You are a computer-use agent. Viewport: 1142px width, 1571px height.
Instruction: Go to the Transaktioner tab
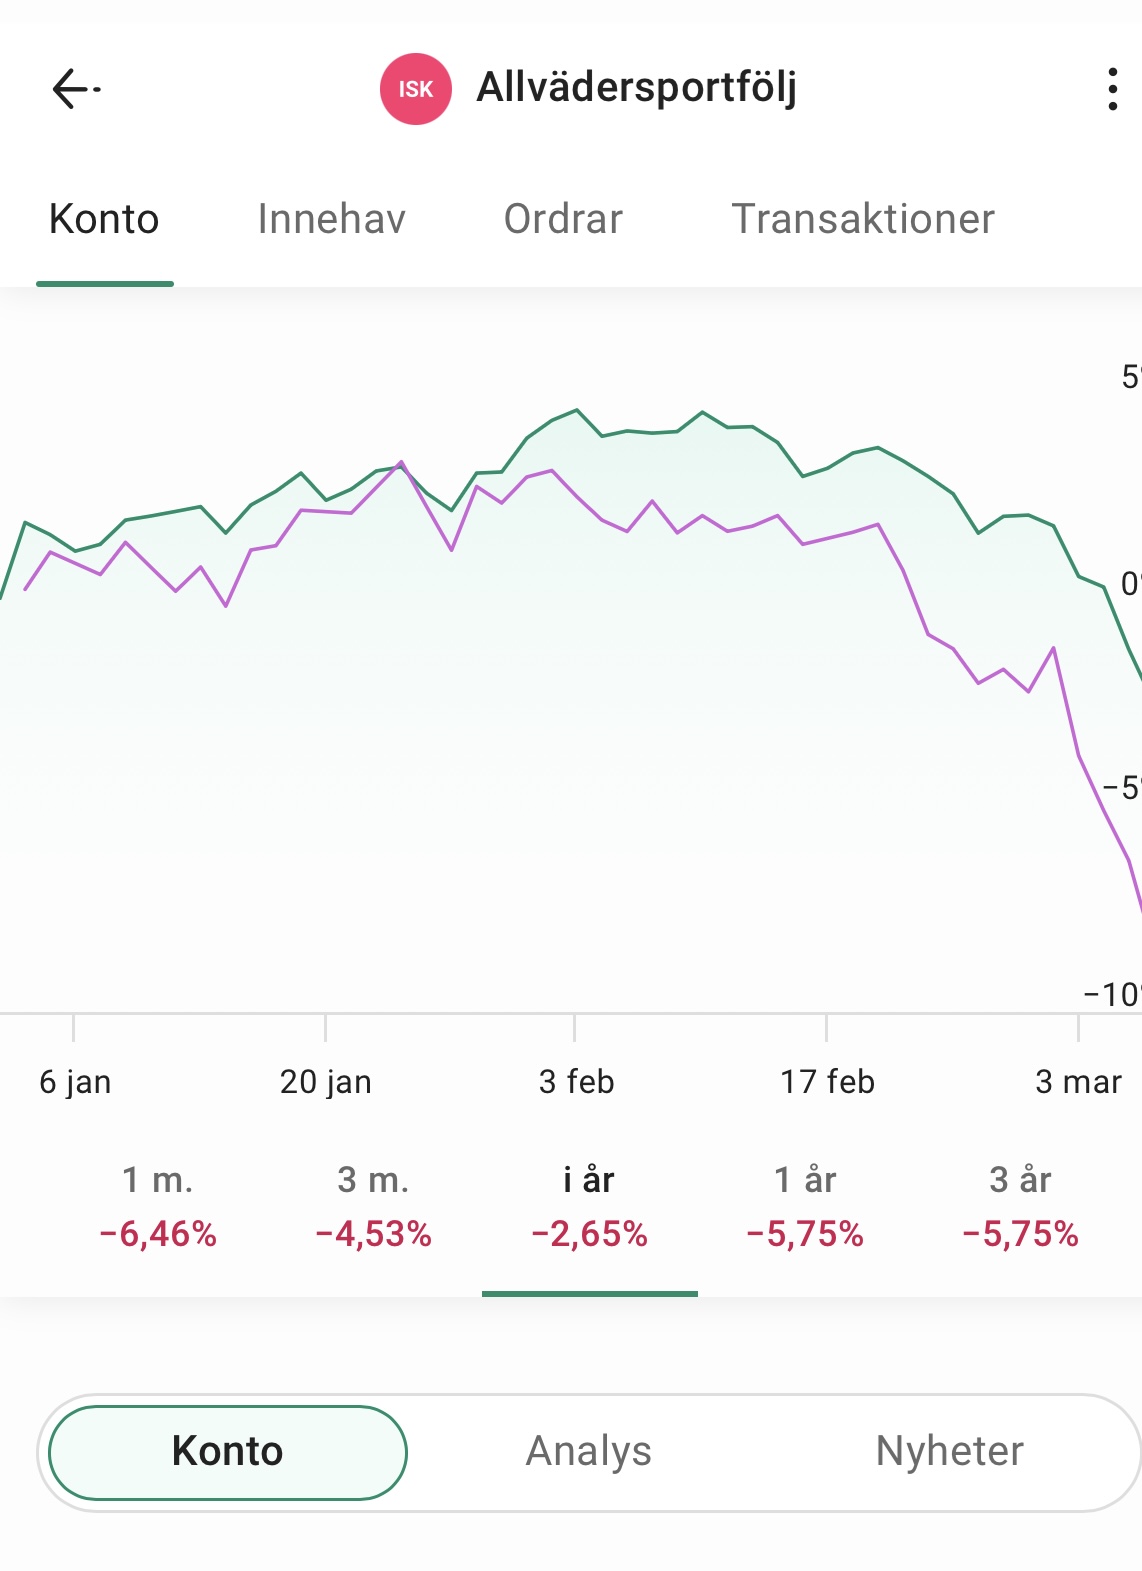[x=863, y=219]
